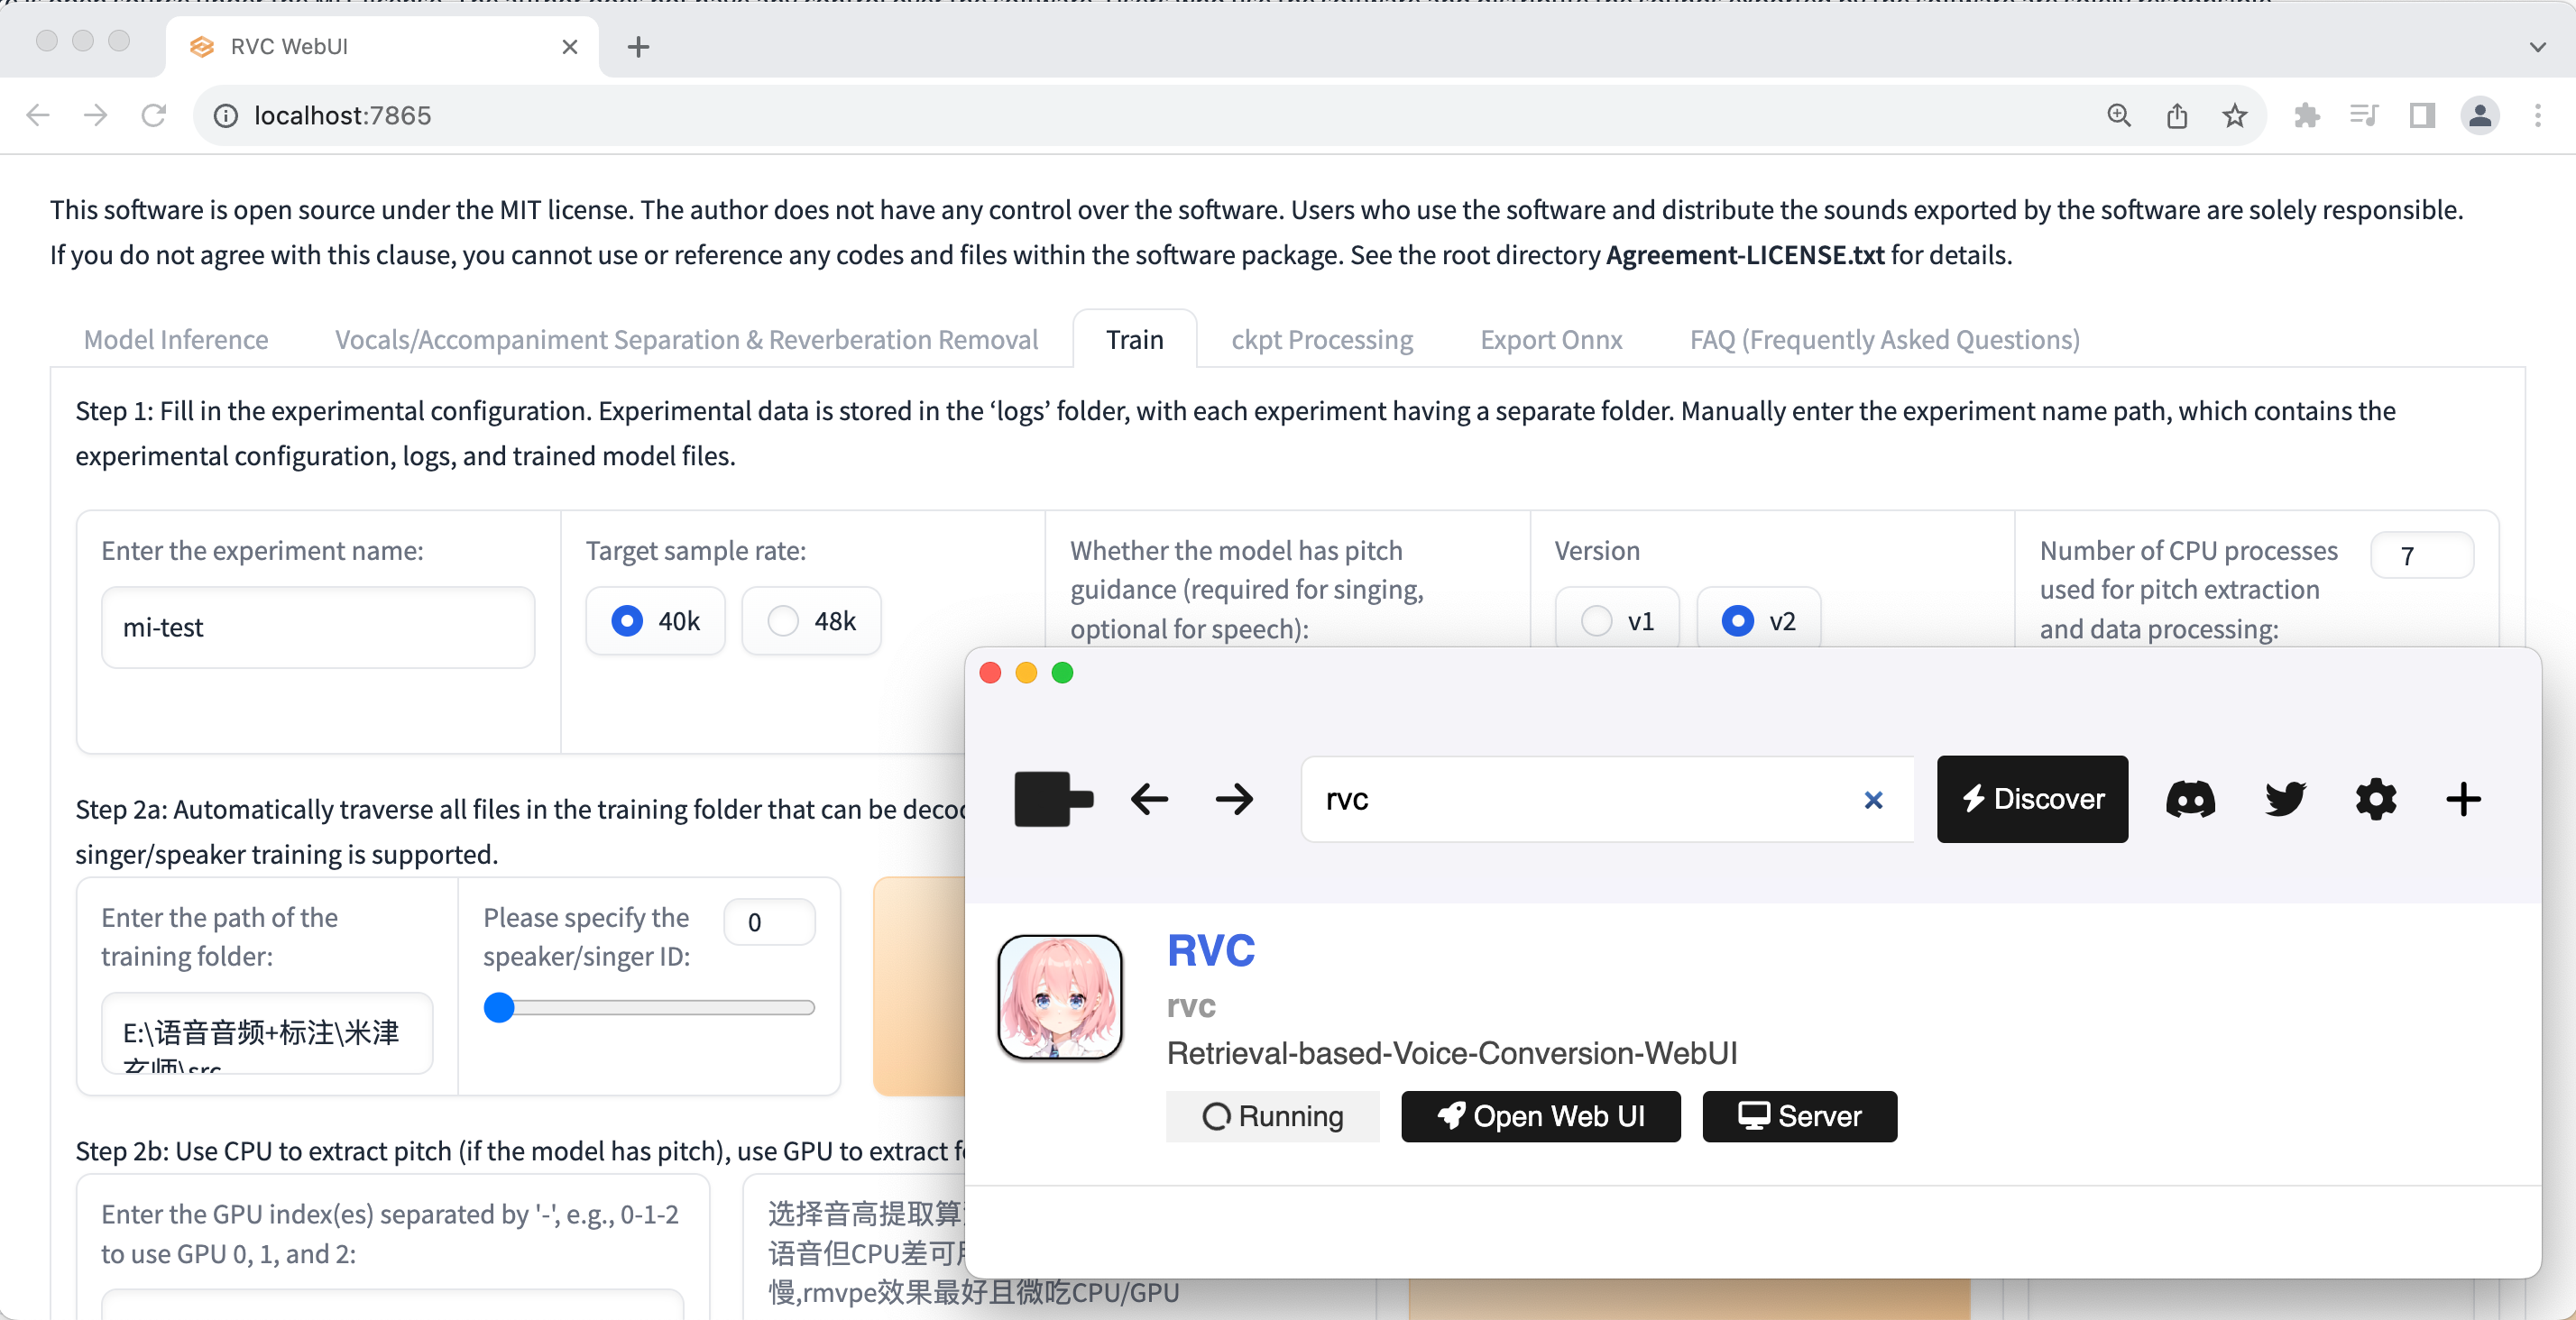This screenshot has width=2576, height=1320.
Task: Click the Discover button
Action: click(x=2032, y=799)
